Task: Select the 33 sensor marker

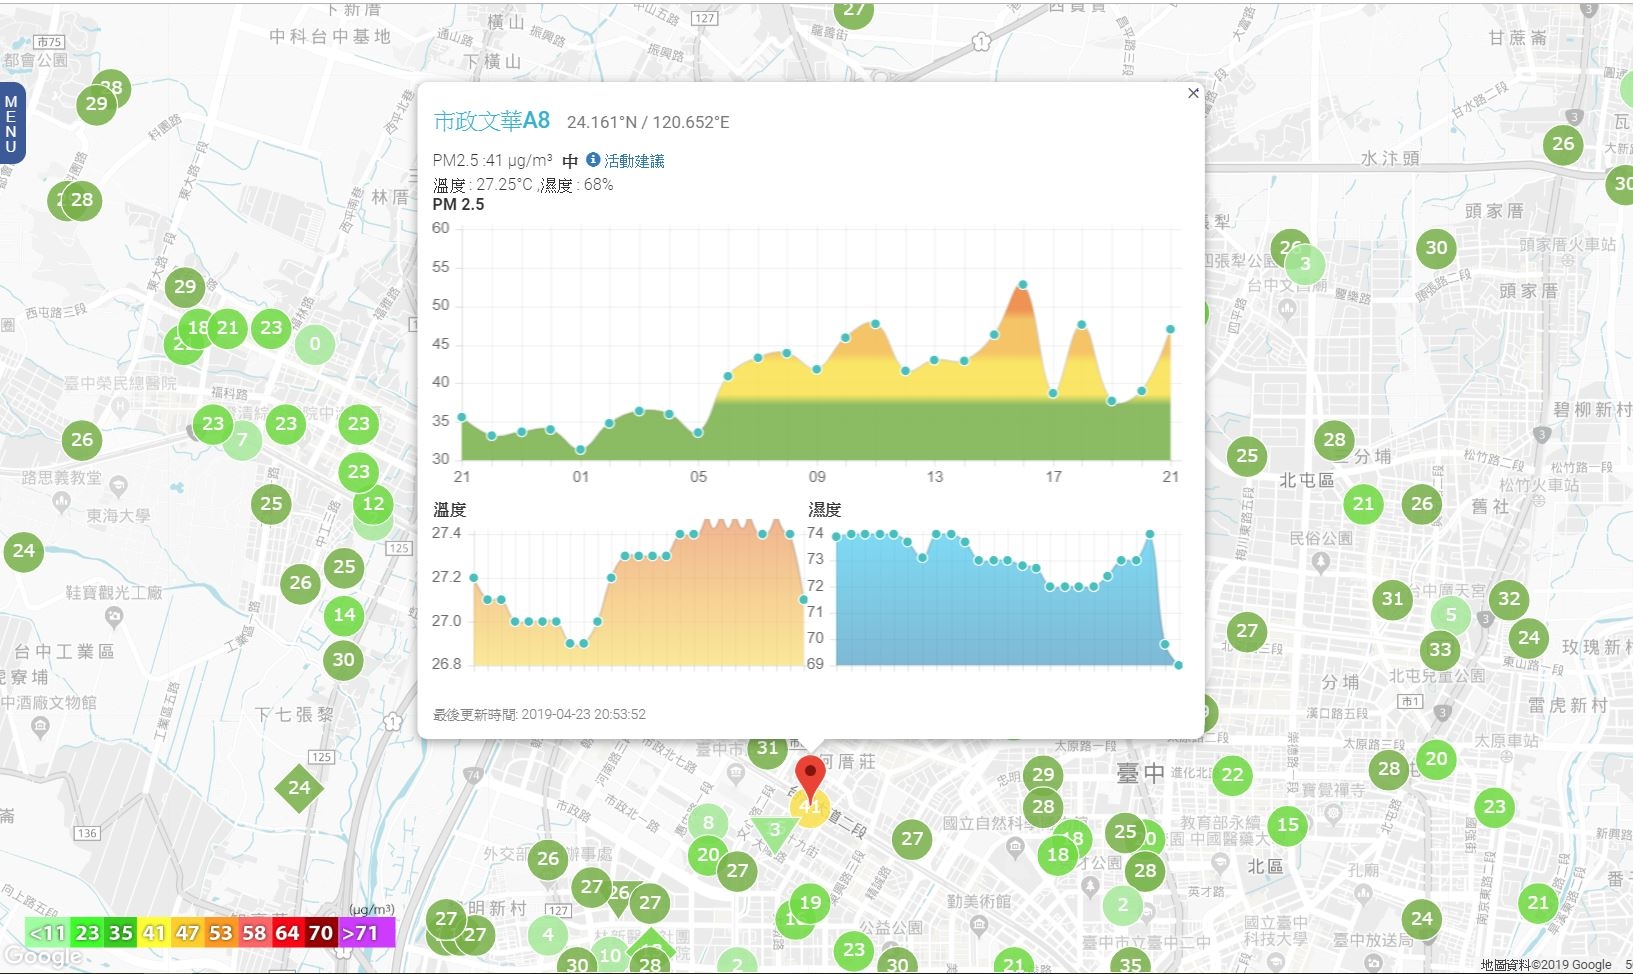Action: pos(1440,650)
